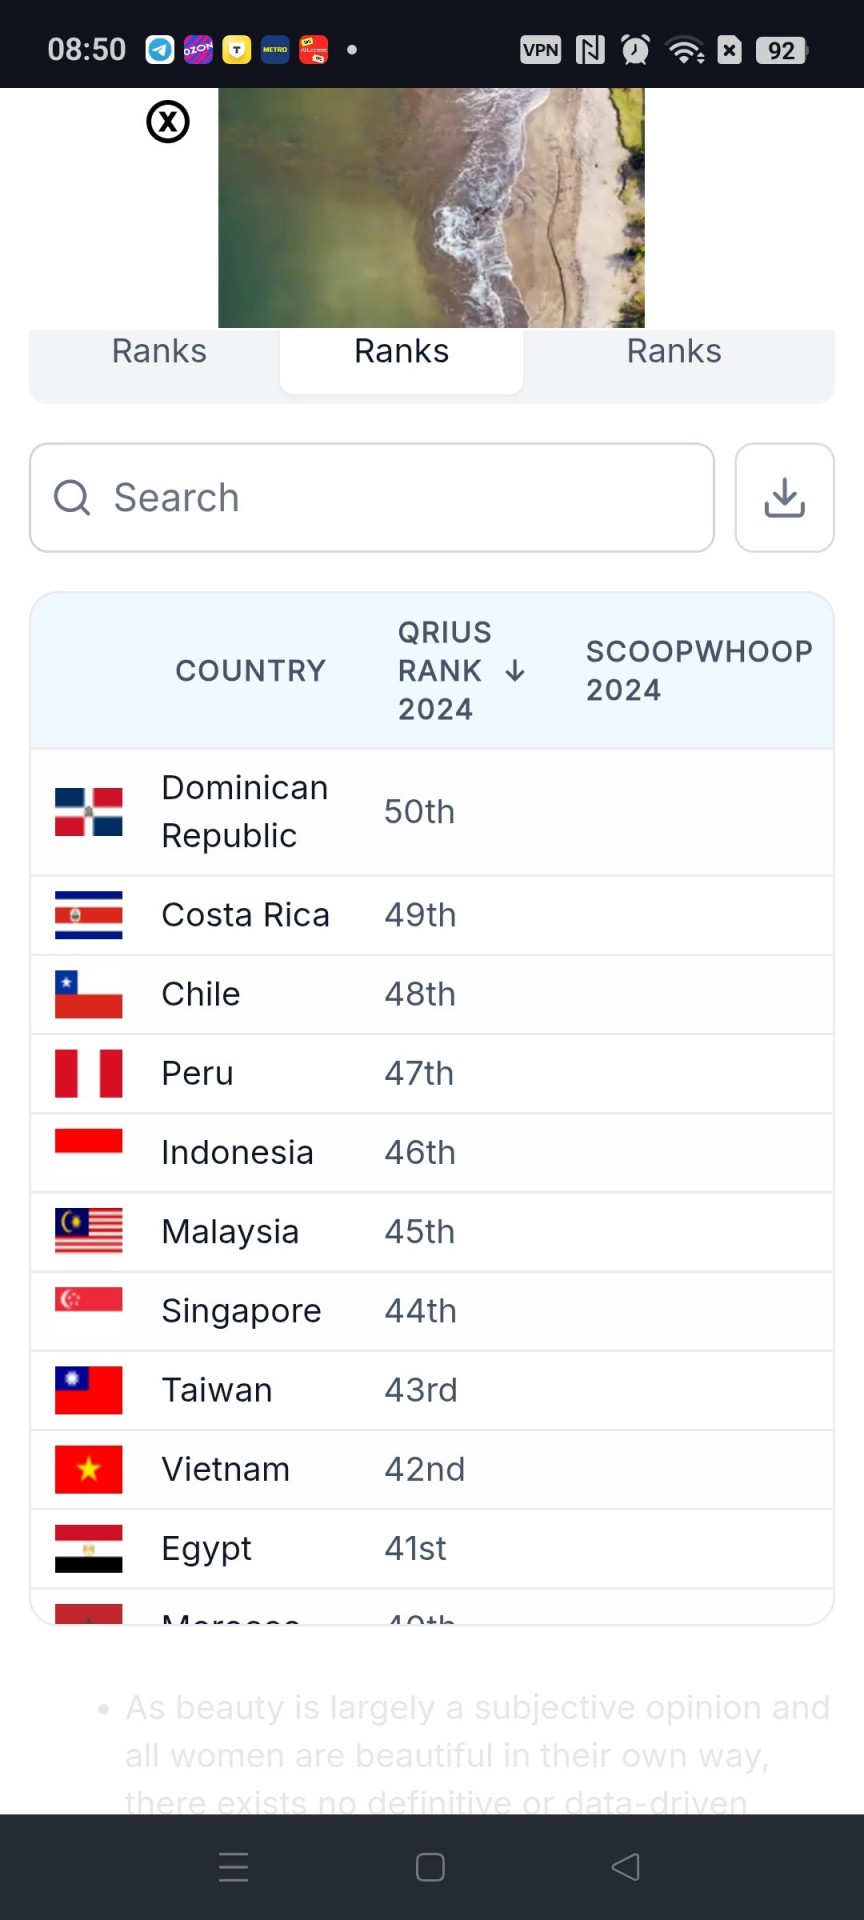Switch to the left Ranks tab
Image resolution: width=864 pixels, height=1920 pixels.
click(159, 352)
